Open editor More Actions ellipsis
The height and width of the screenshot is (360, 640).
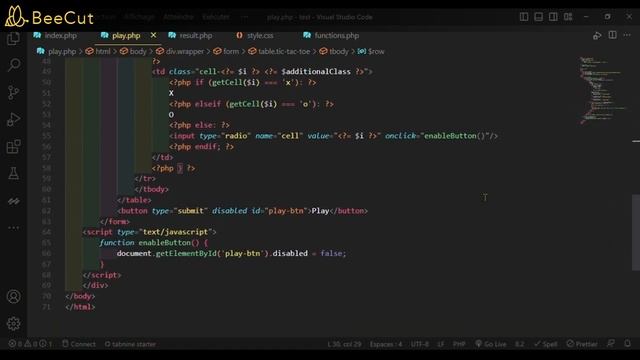click(x=627, y=36)
